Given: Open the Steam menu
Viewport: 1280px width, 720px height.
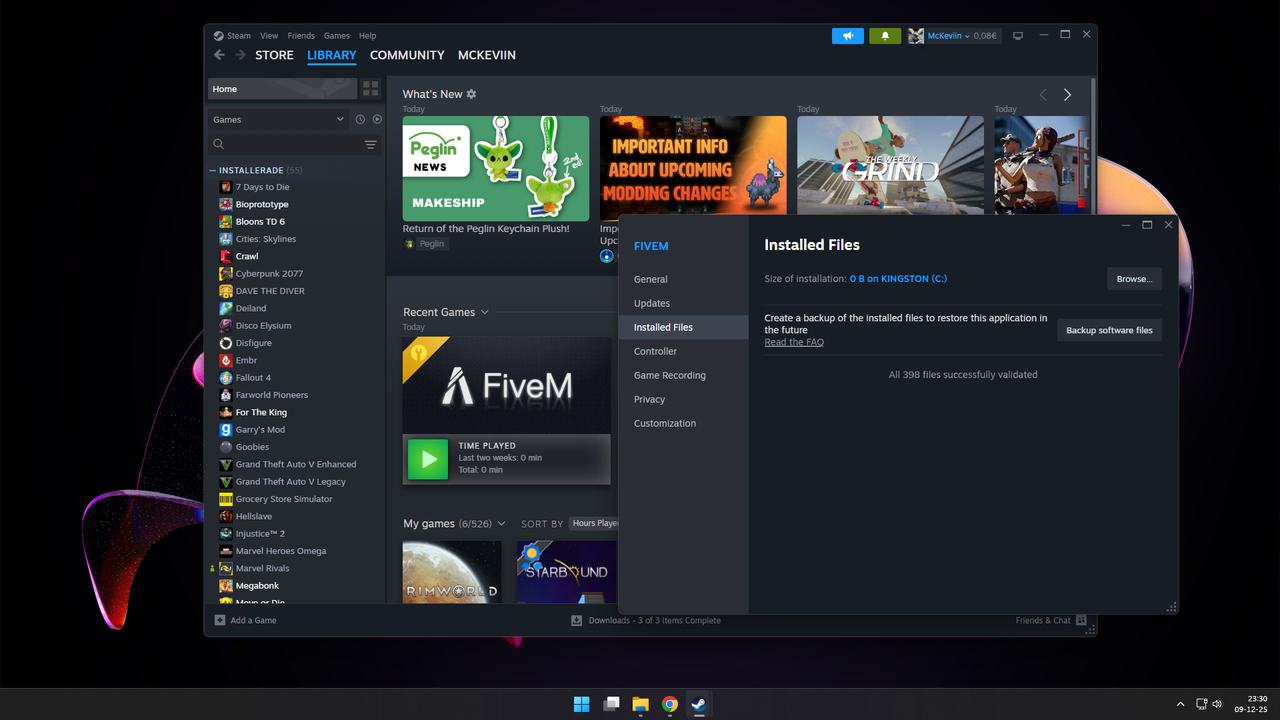Looking at the screenshot, I should click(238, 36).
